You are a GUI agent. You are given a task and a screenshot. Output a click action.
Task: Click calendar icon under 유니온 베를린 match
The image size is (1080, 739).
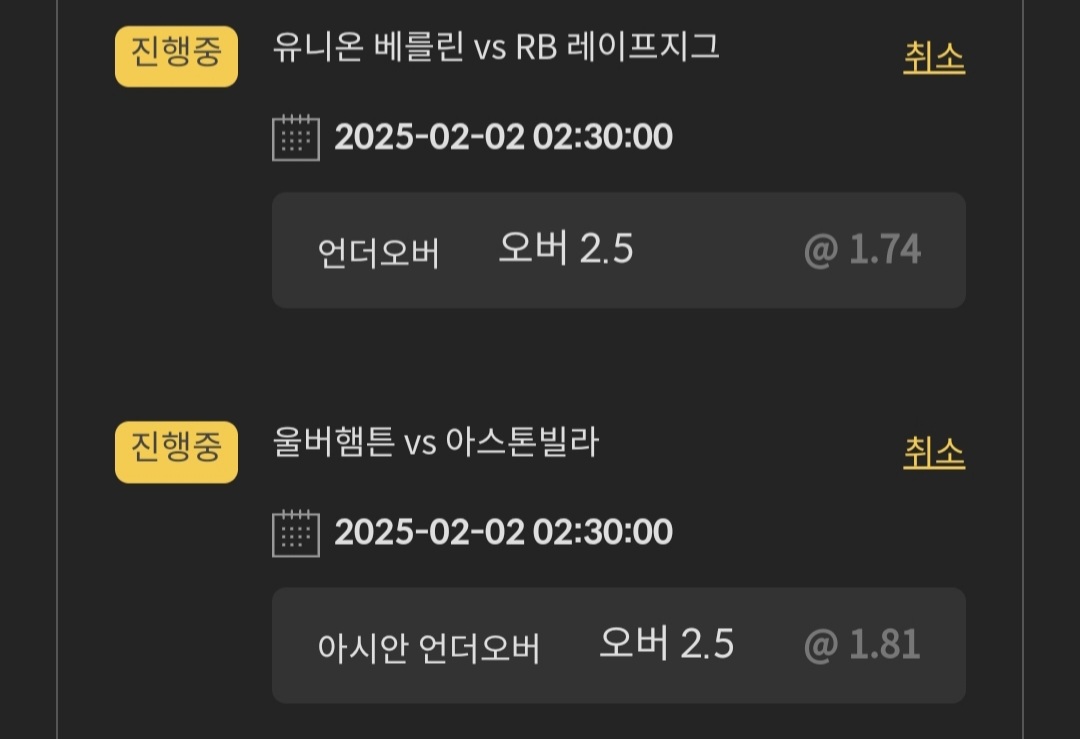296,138
